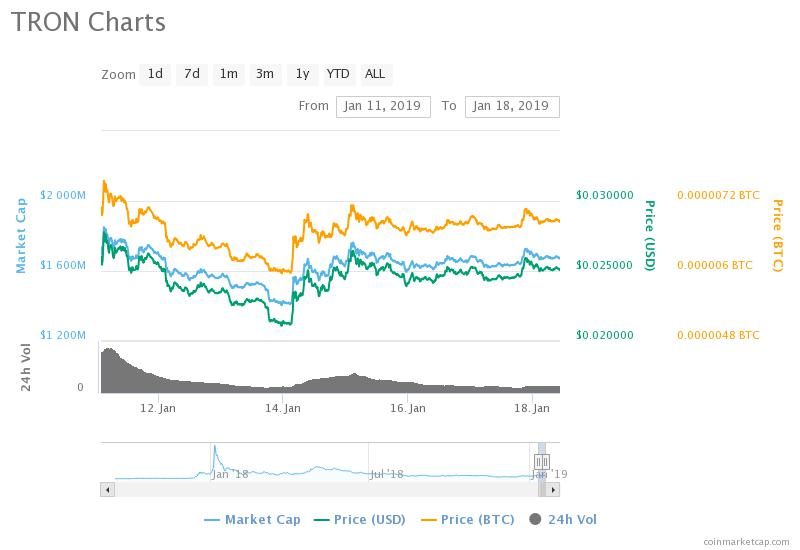Select 1y zoom range

coord(303,74)
